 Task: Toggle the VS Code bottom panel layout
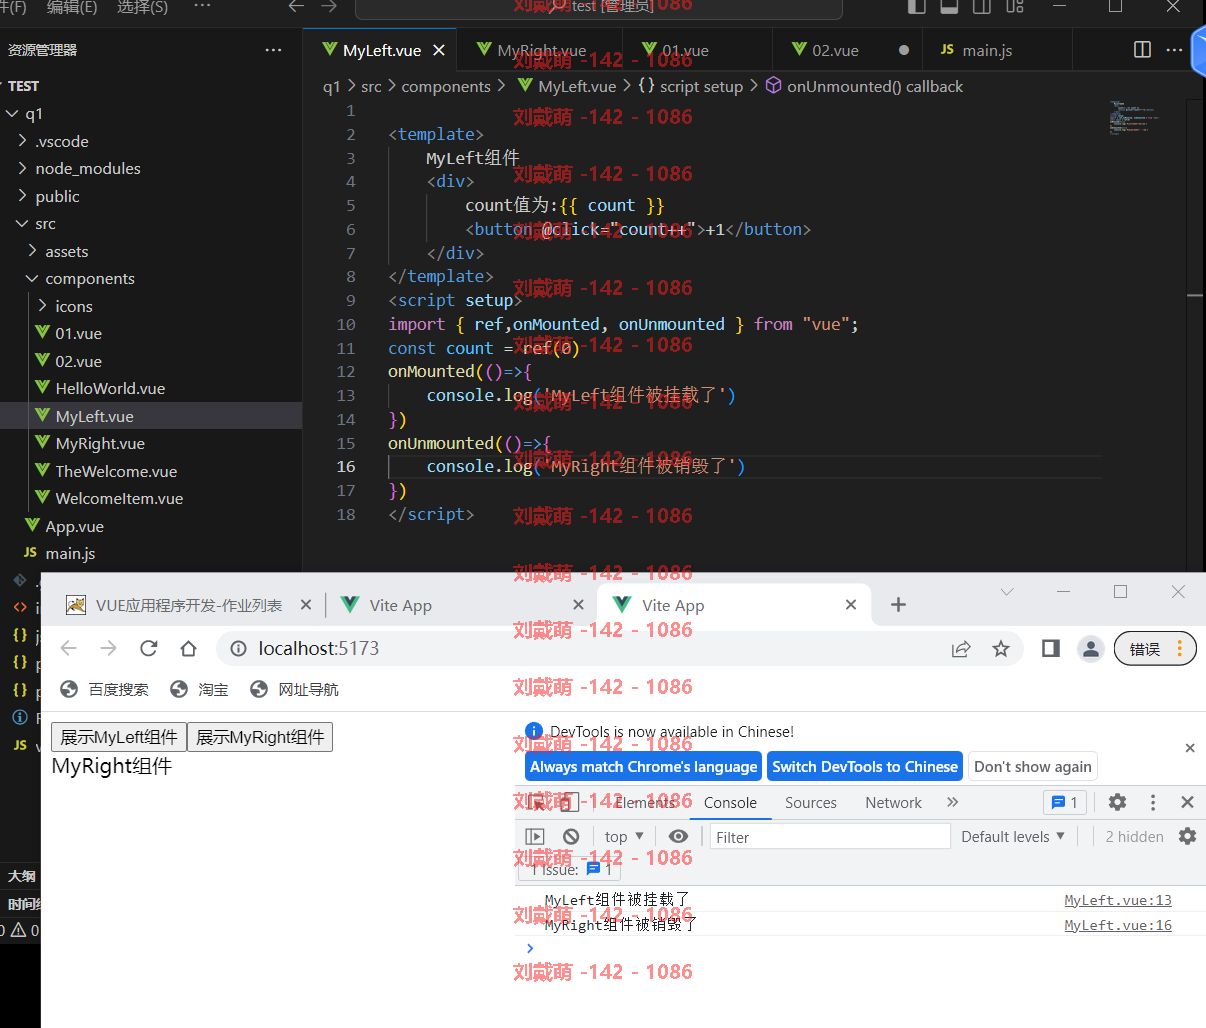(x=950, y=7)
